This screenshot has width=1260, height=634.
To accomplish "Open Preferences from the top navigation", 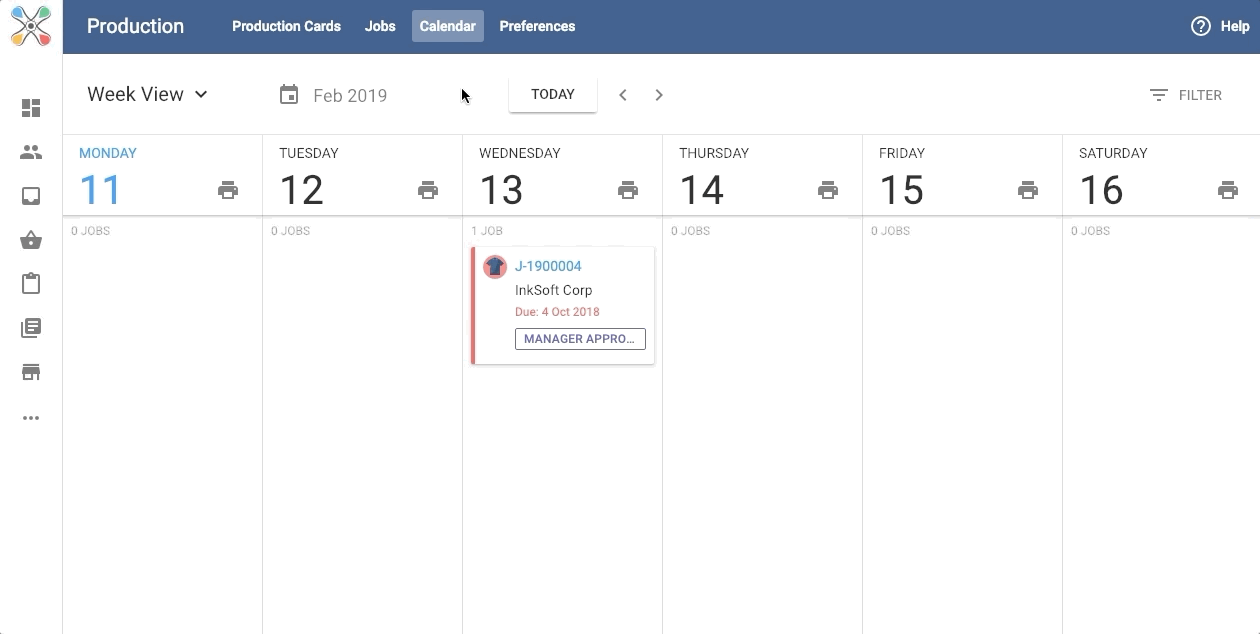I will [537, 26].
